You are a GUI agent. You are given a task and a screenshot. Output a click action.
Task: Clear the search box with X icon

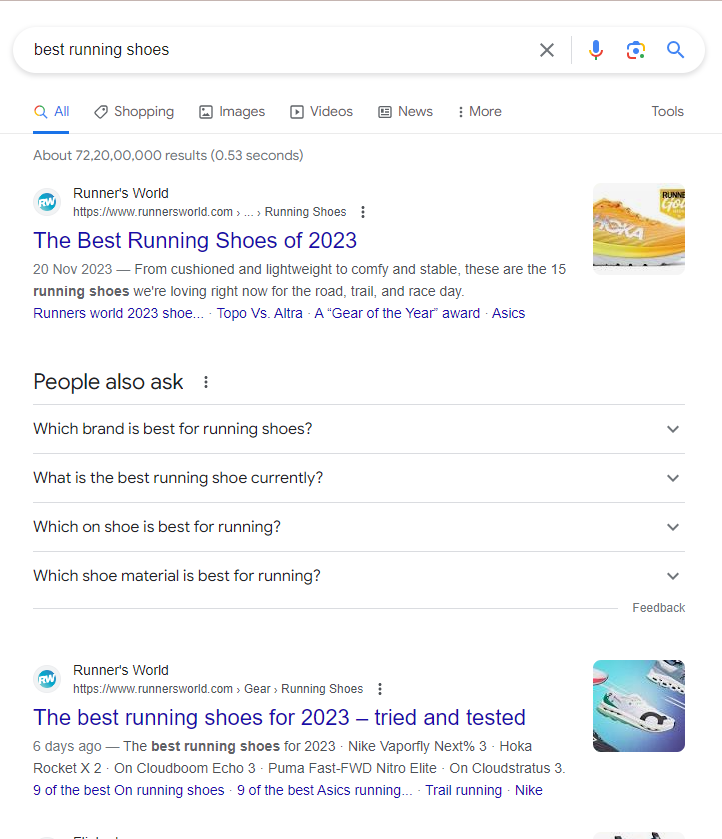547,50
